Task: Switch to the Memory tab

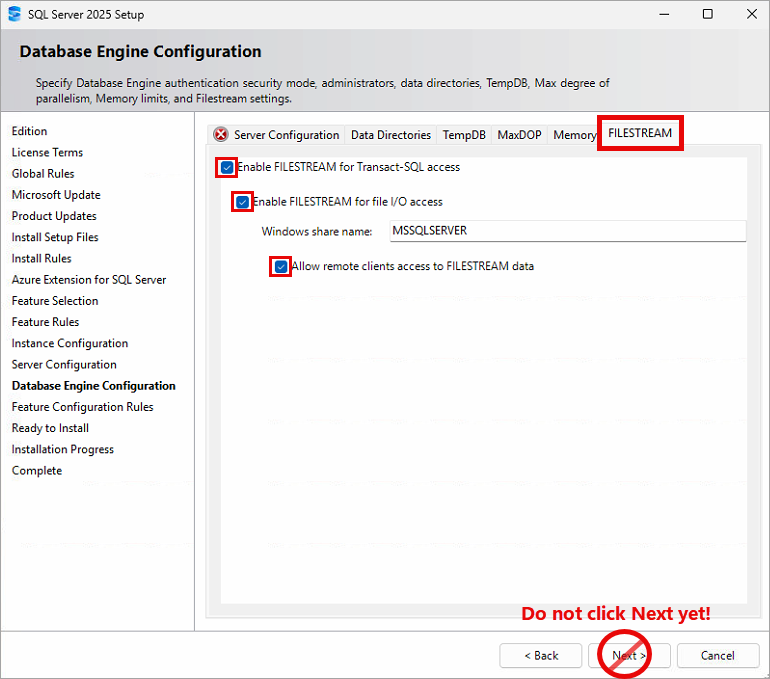Action: click(x=573, y=135)
